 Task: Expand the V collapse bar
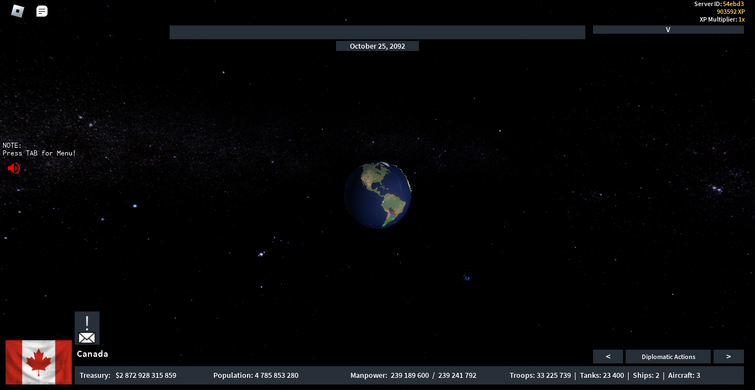(668, 29)
